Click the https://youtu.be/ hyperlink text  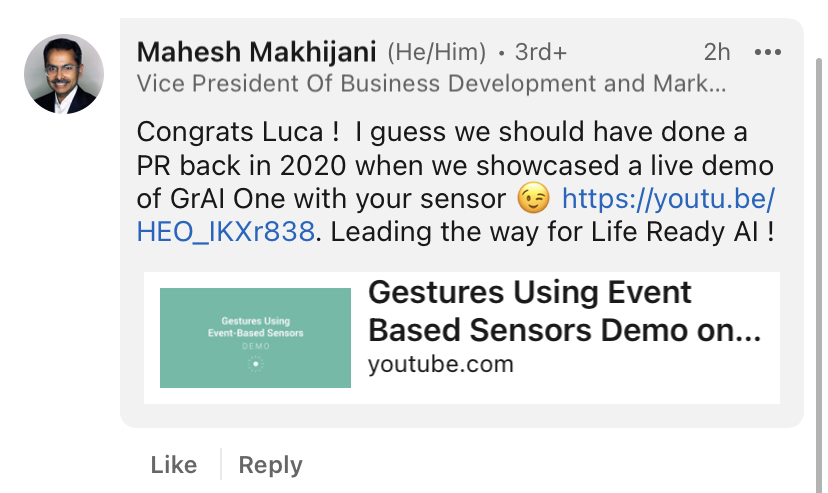[668, 200]
